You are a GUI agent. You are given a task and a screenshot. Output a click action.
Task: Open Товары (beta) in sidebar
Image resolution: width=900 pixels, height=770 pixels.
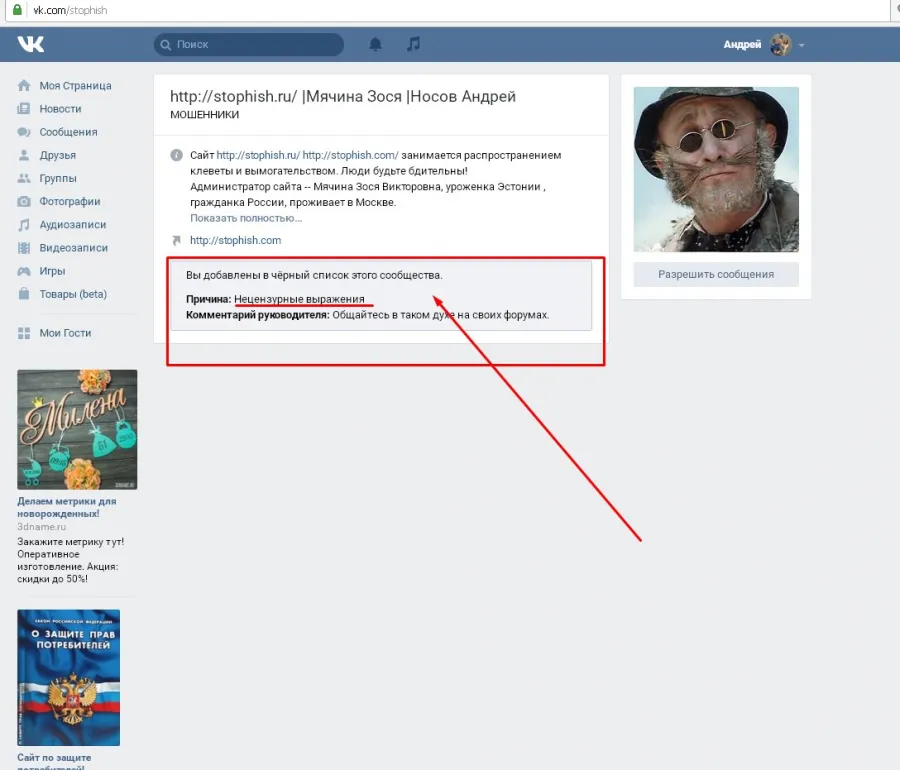tap(73, 294)
